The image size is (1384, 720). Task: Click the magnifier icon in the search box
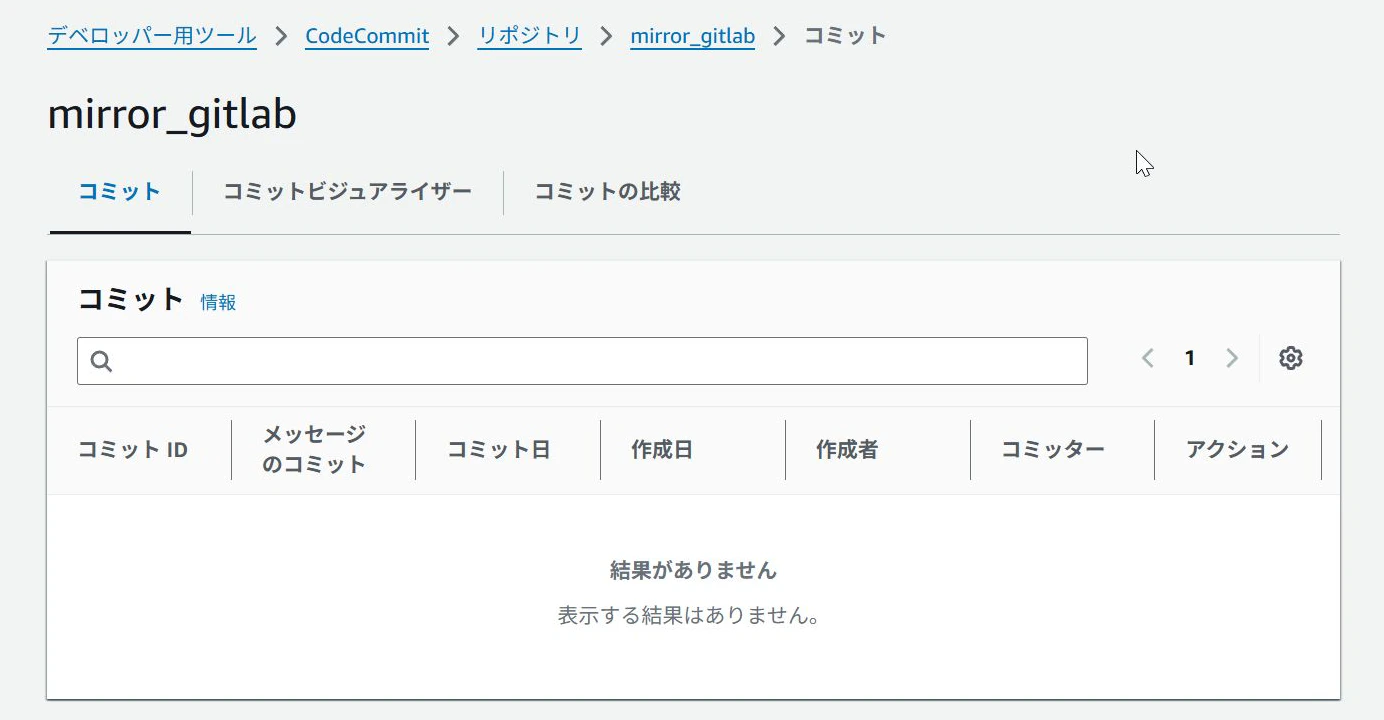click(x=101, y=361)
